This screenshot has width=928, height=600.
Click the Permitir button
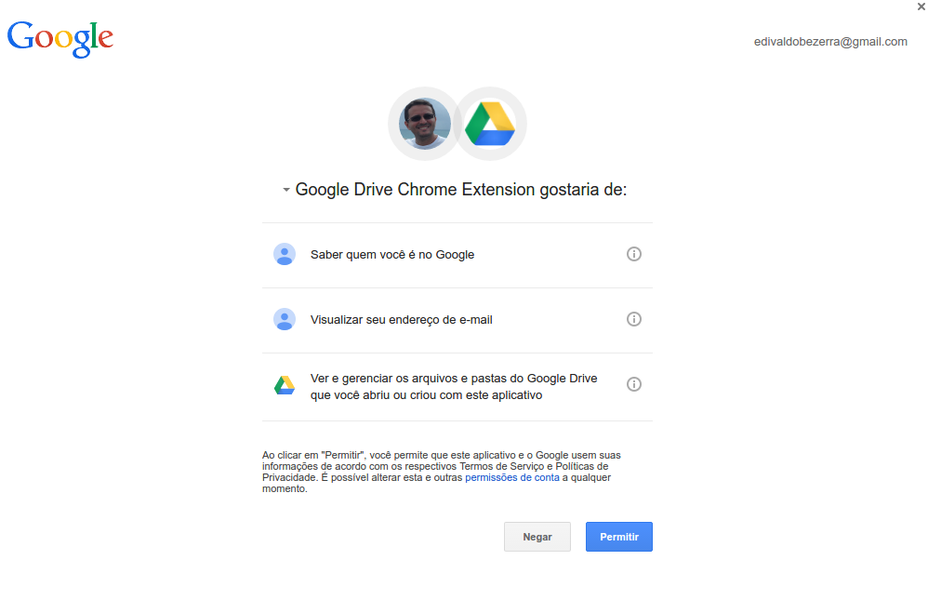pos(619,537)
